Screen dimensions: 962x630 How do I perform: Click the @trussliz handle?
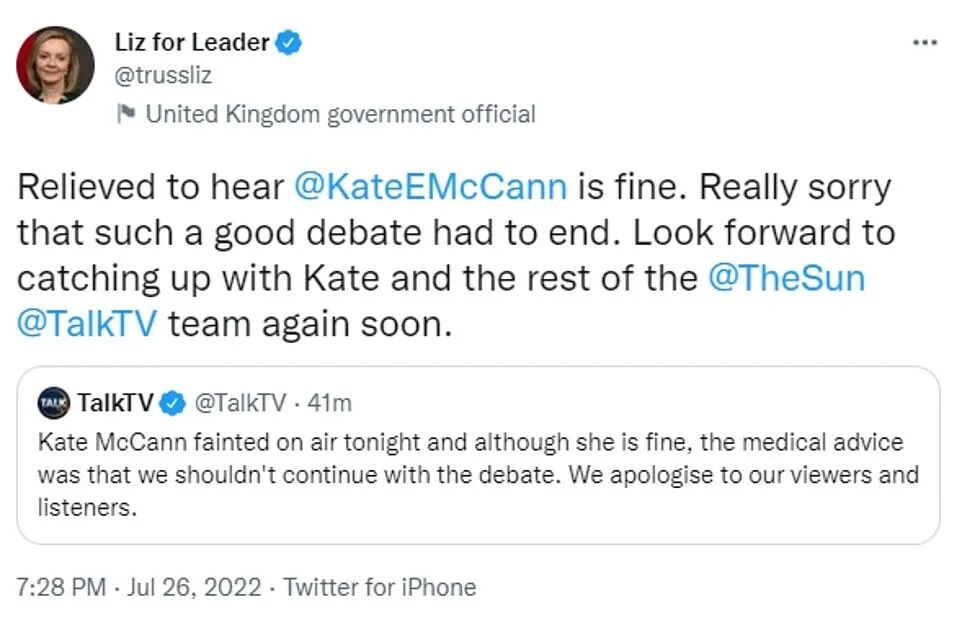pyautogui.click(x=165, y=75)
